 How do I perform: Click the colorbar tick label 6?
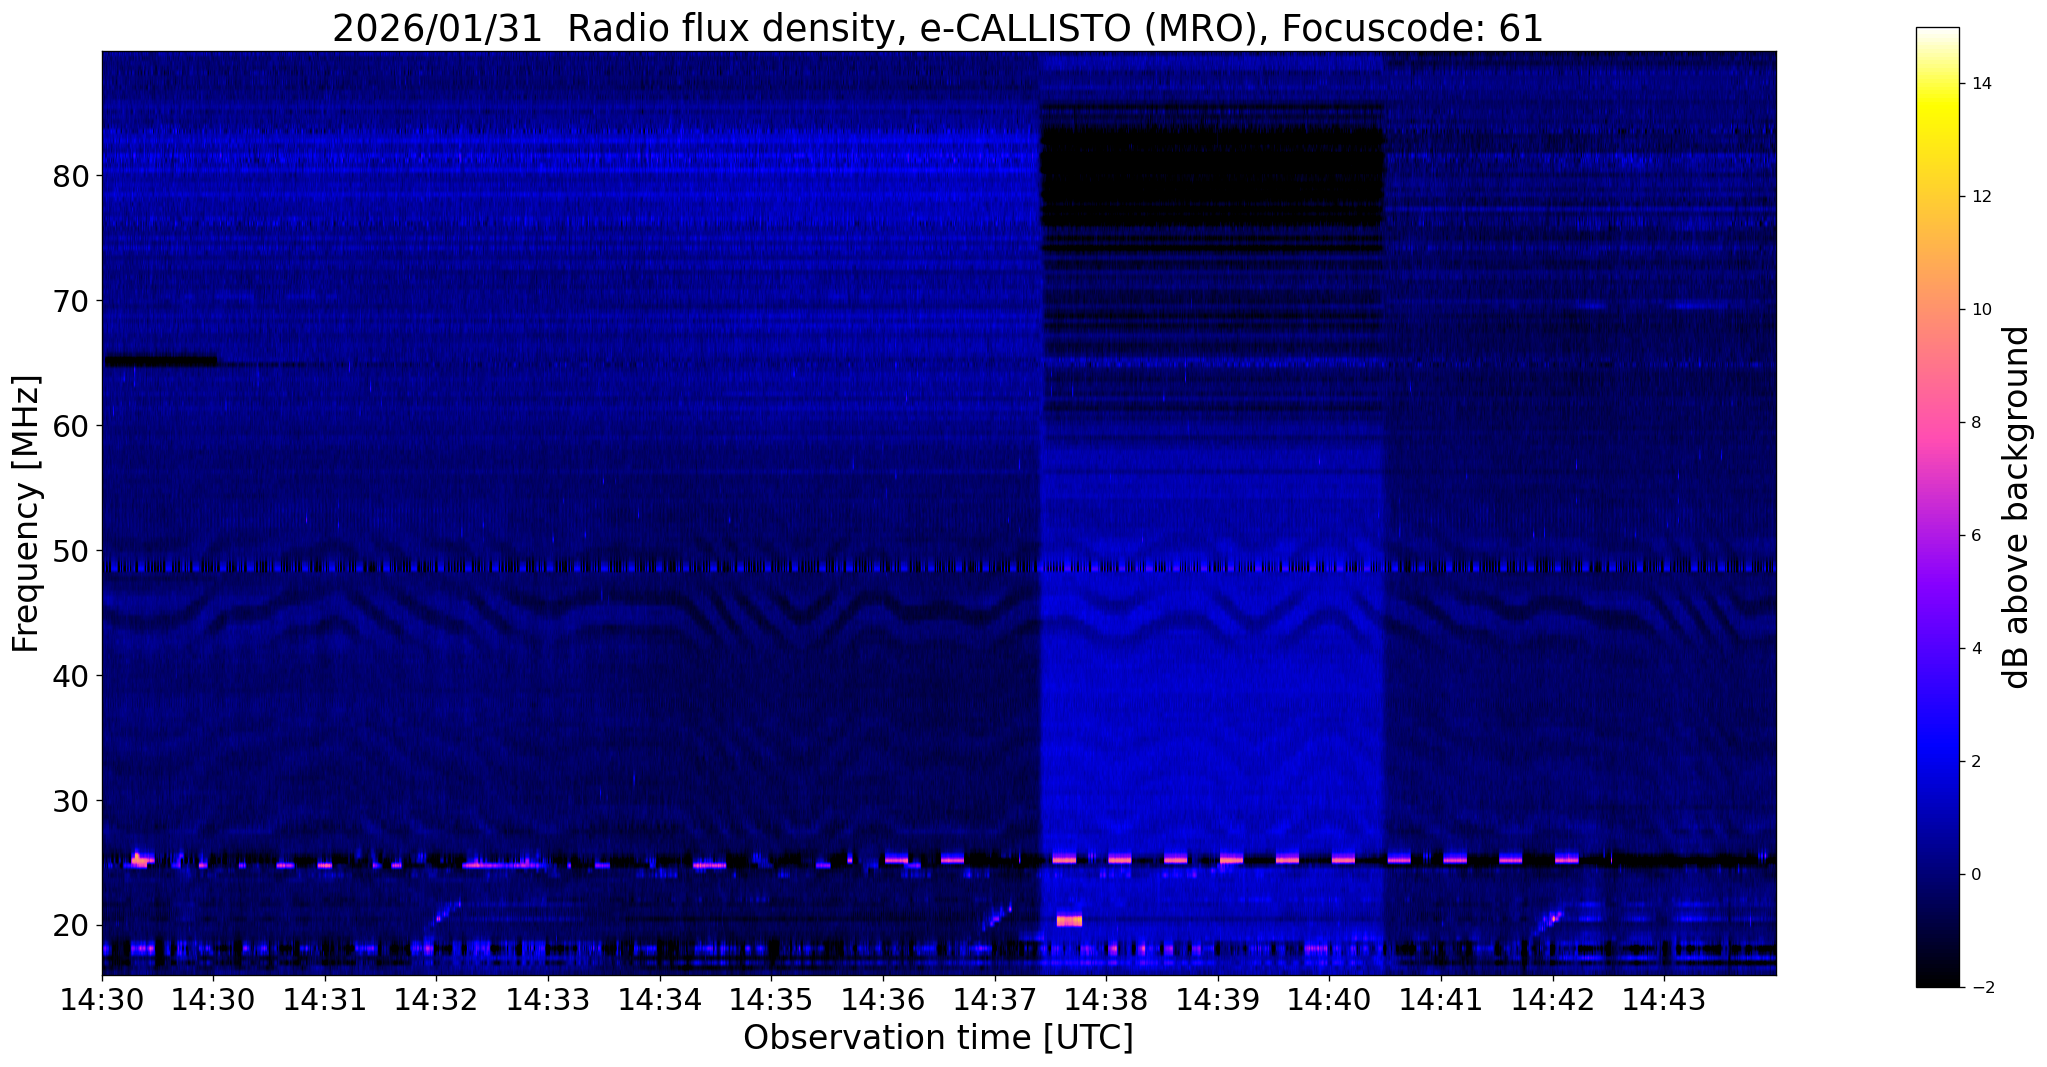tap(1975, 536)
